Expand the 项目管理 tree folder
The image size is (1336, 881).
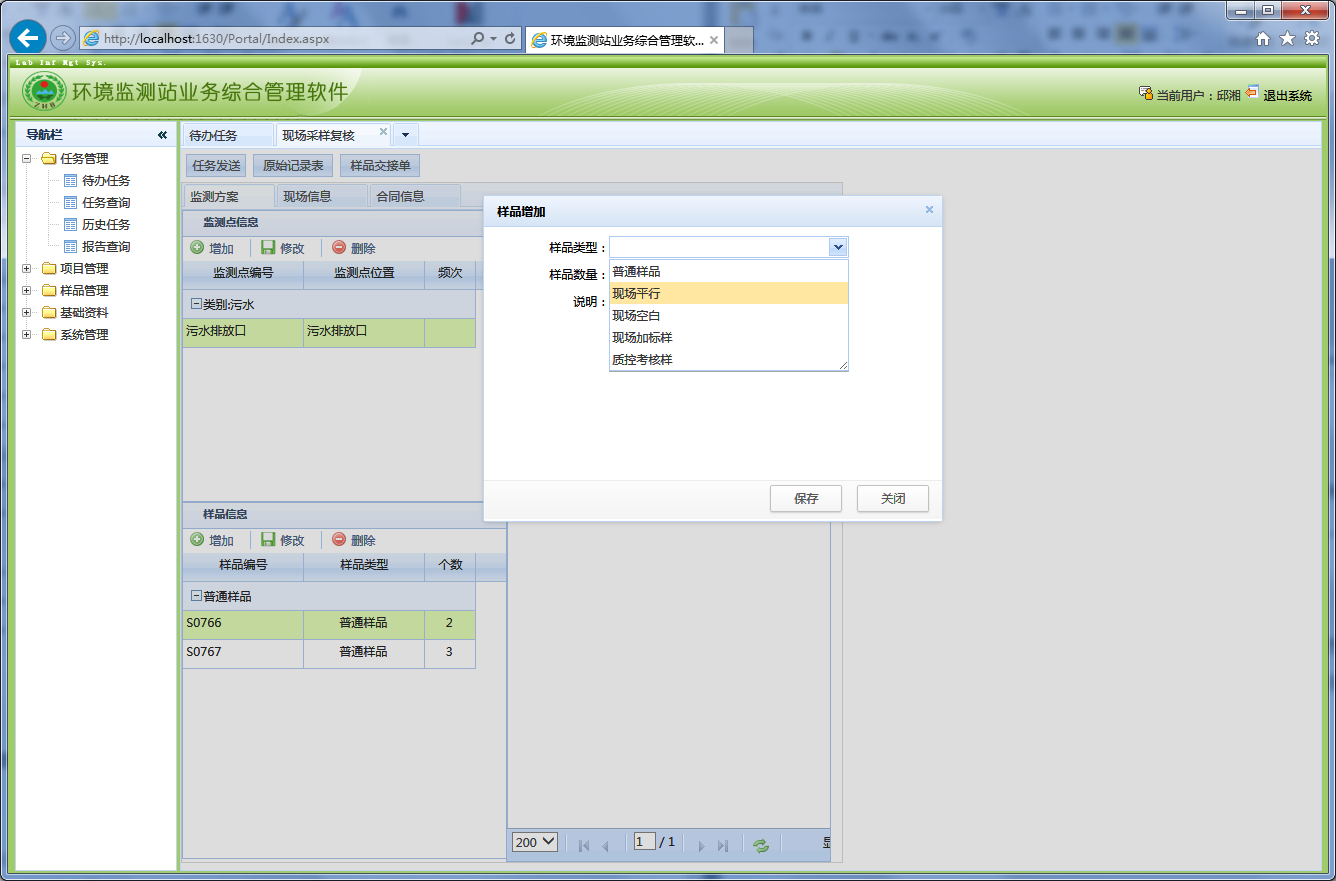[27, 269]
